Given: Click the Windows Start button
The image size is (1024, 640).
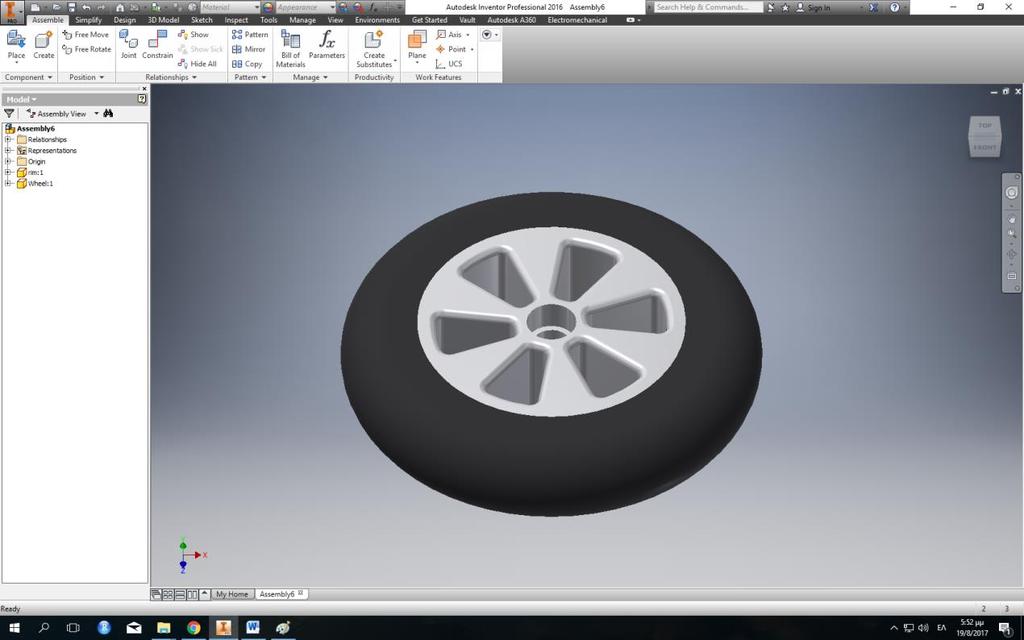Looking at the screenshot, I should (14, 628).
